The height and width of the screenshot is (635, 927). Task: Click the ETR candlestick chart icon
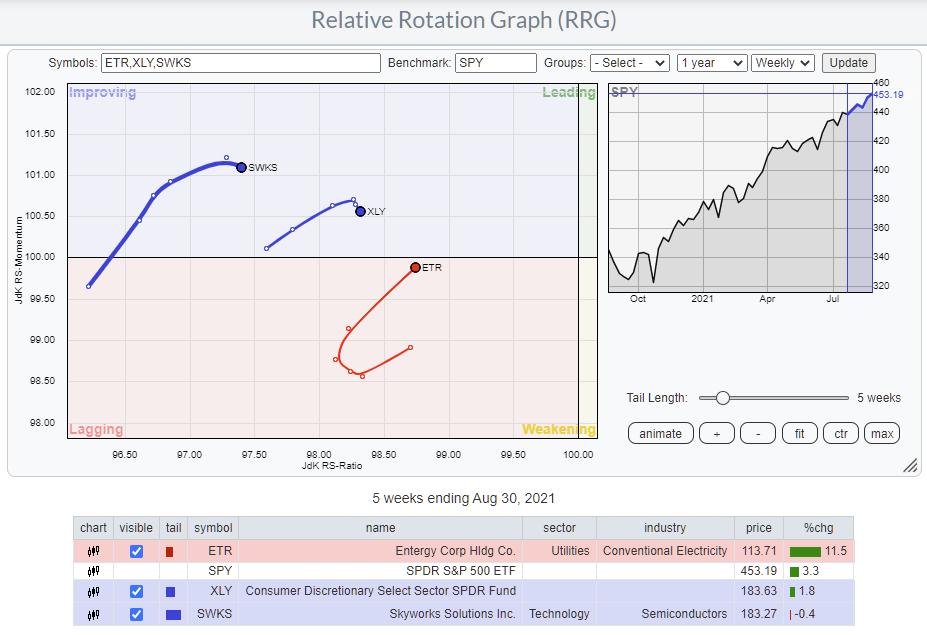pos(93,551)
